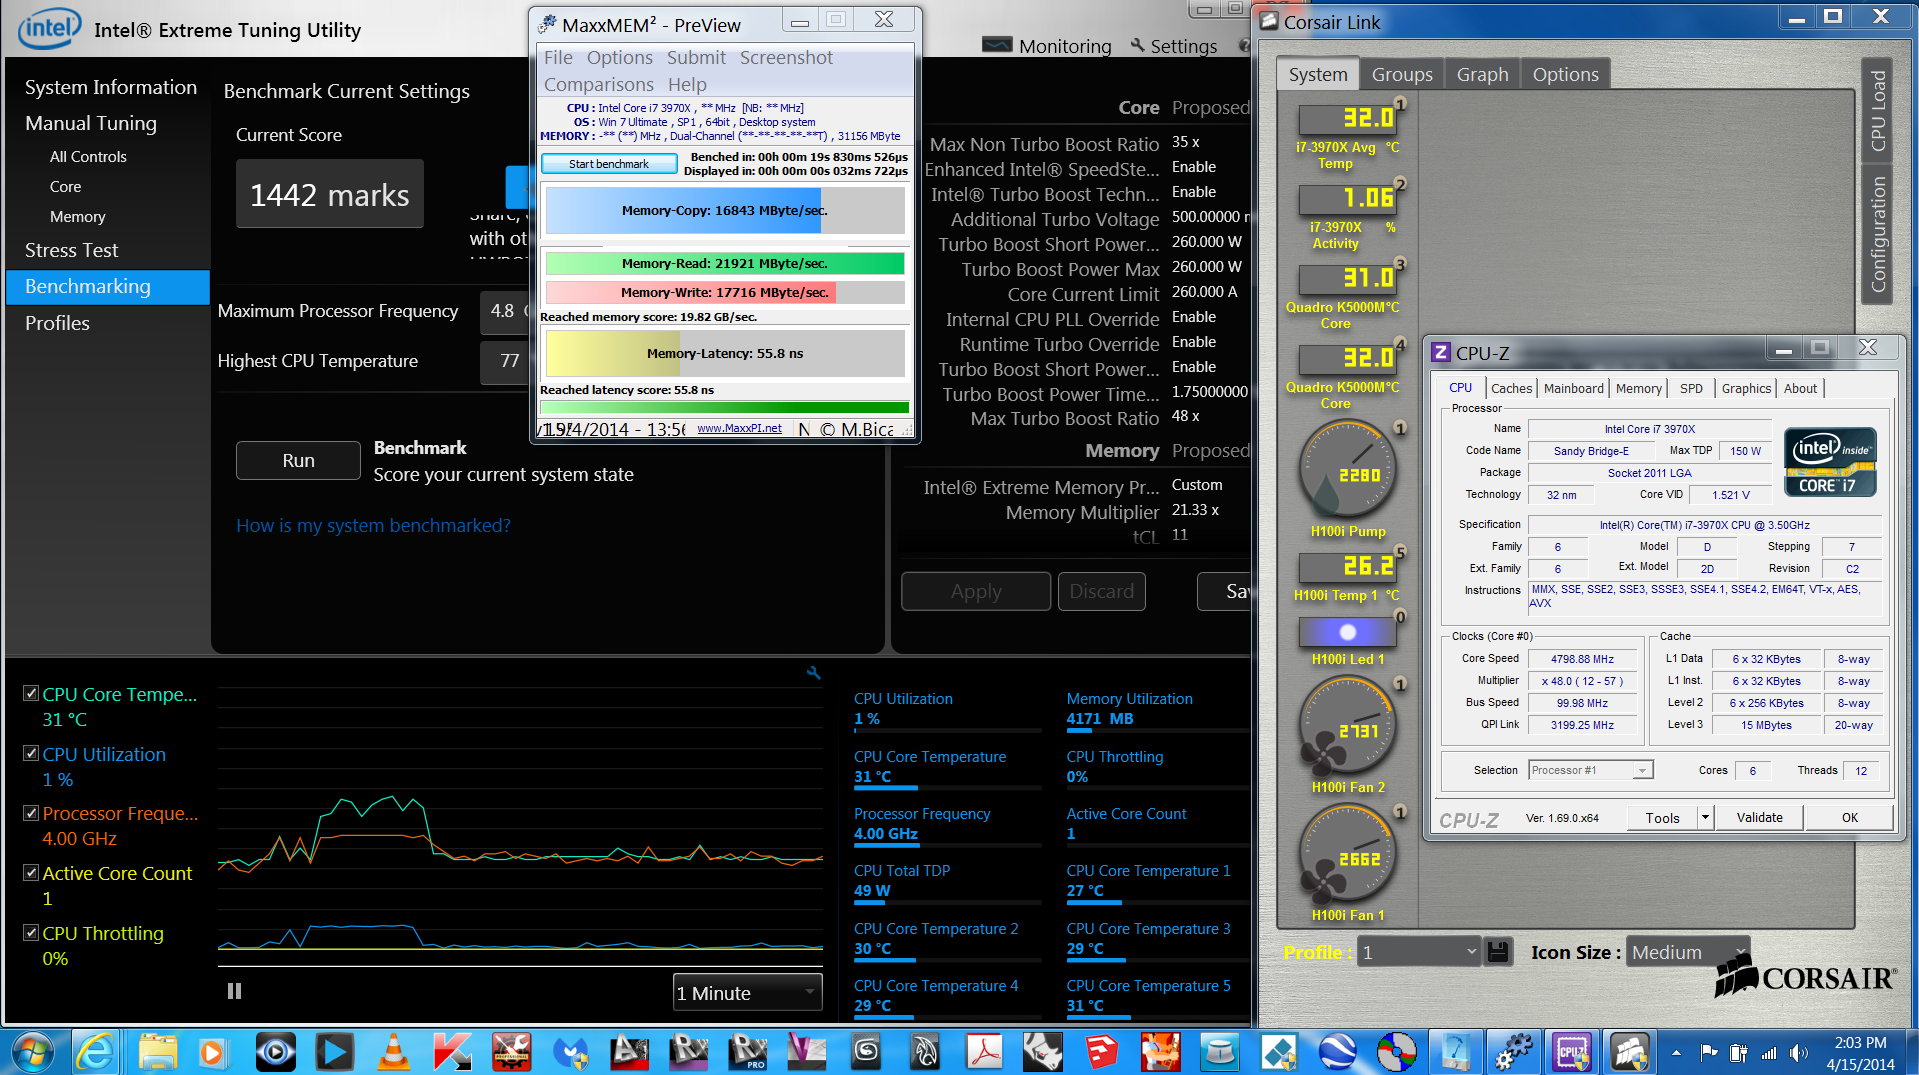
Task: Click the floppy save icon beside Profile
Action: click(1498, 952)
